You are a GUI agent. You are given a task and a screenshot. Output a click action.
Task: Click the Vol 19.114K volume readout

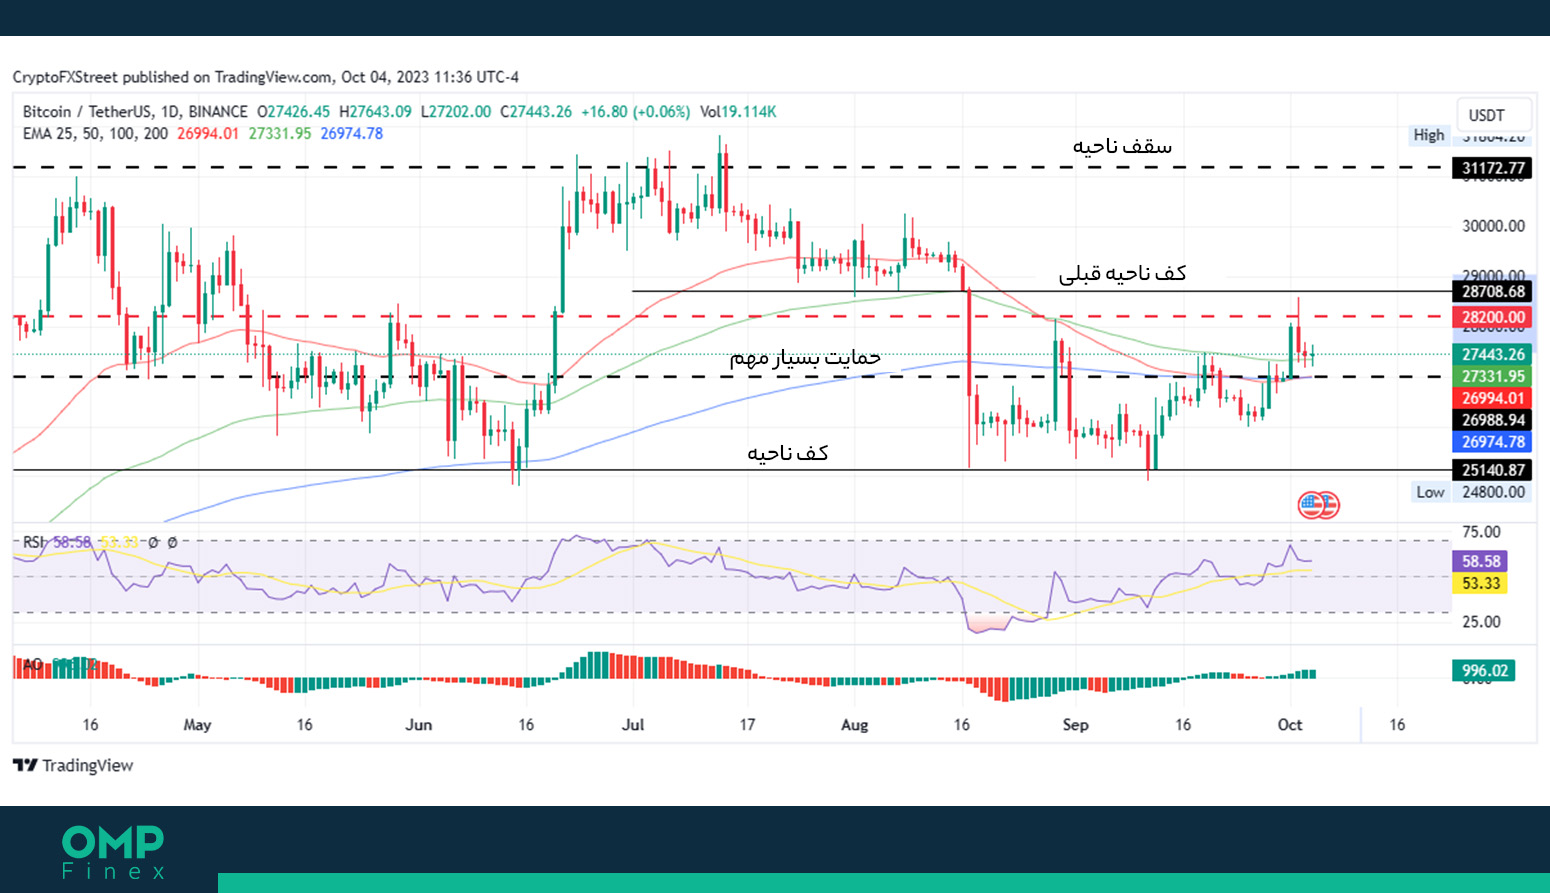pos(738,111)
